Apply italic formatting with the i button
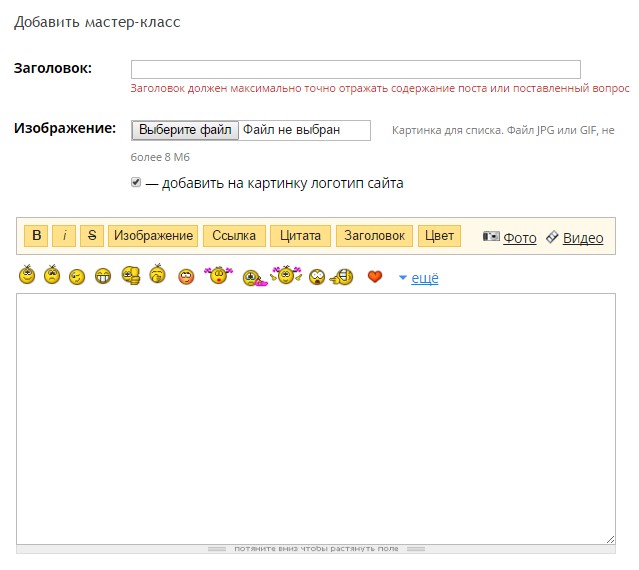Screen dimensions: 639x570 click(64, 236)
